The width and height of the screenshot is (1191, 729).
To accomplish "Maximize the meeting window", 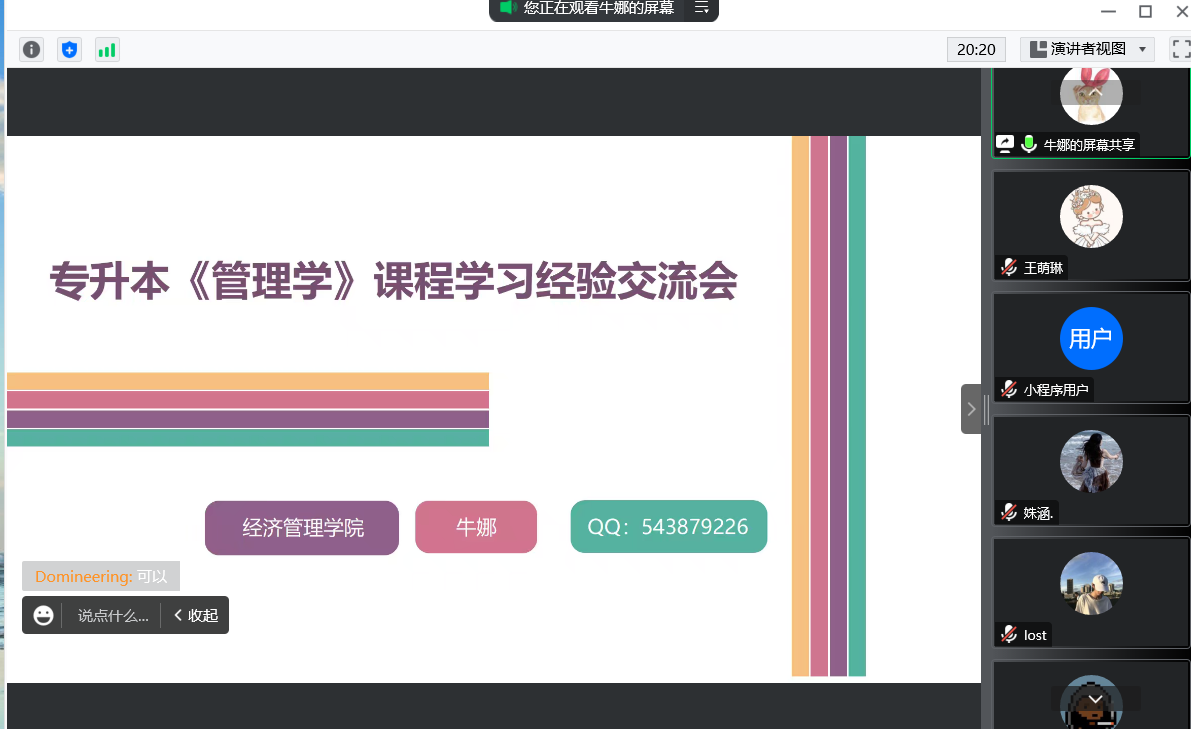I will pyautogui.click(x=1145, y=11).
